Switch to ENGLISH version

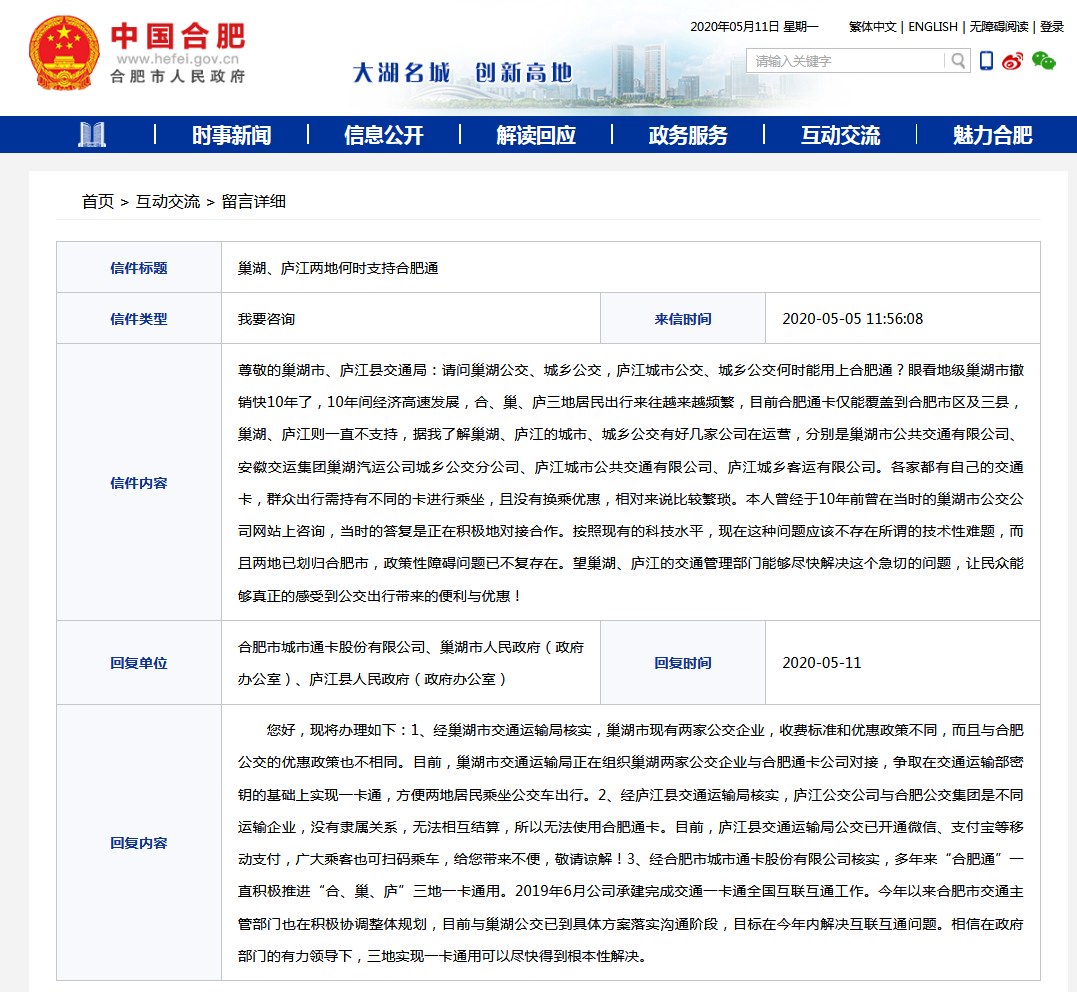tap(933, 27)
